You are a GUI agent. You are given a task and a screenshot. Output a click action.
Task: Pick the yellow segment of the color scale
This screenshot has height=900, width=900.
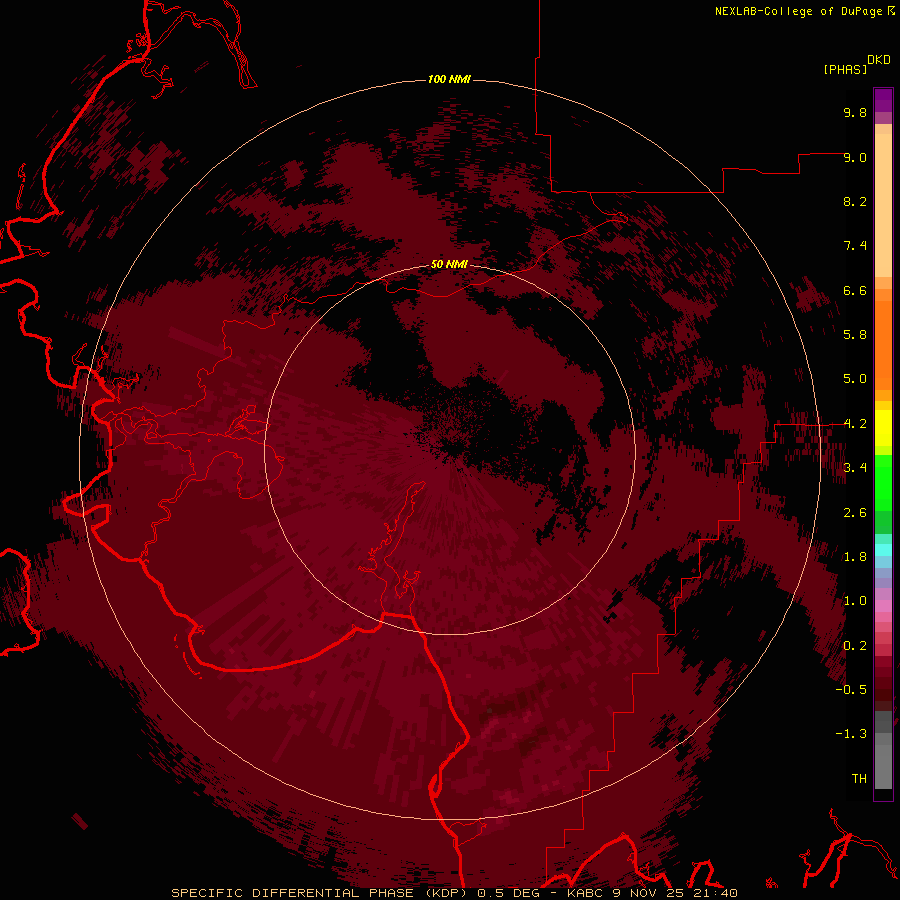tap(883, 428)
